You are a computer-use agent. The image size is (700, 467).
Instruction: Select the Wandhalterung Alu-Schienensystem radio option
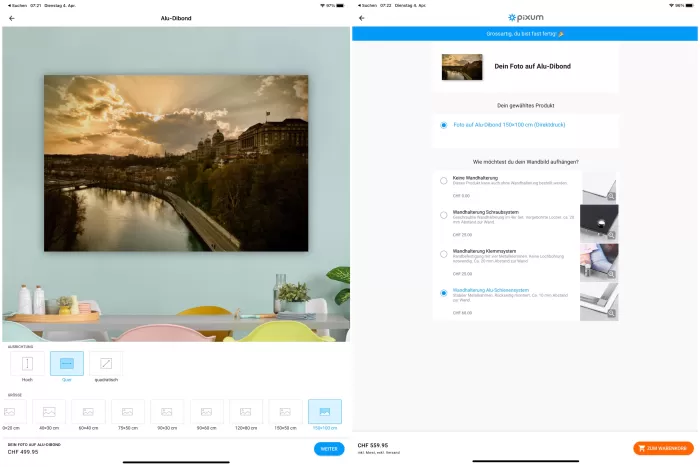(443, 293)
